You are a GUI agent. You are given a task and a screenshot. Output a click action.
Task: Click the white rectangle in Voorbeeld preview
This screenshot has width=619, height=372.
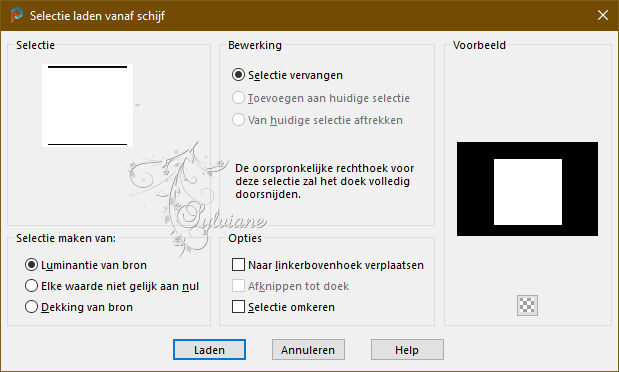tap(528, 192)
